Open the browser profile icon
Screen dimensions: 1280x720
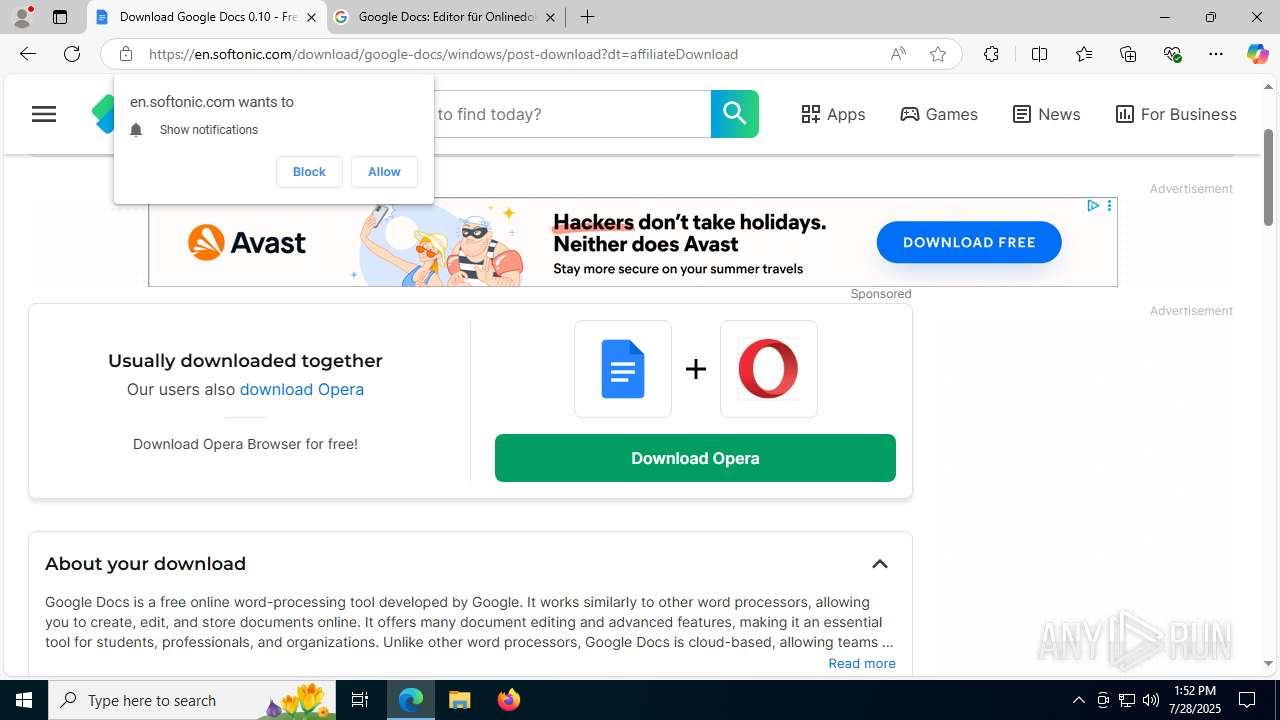[22, 17]
